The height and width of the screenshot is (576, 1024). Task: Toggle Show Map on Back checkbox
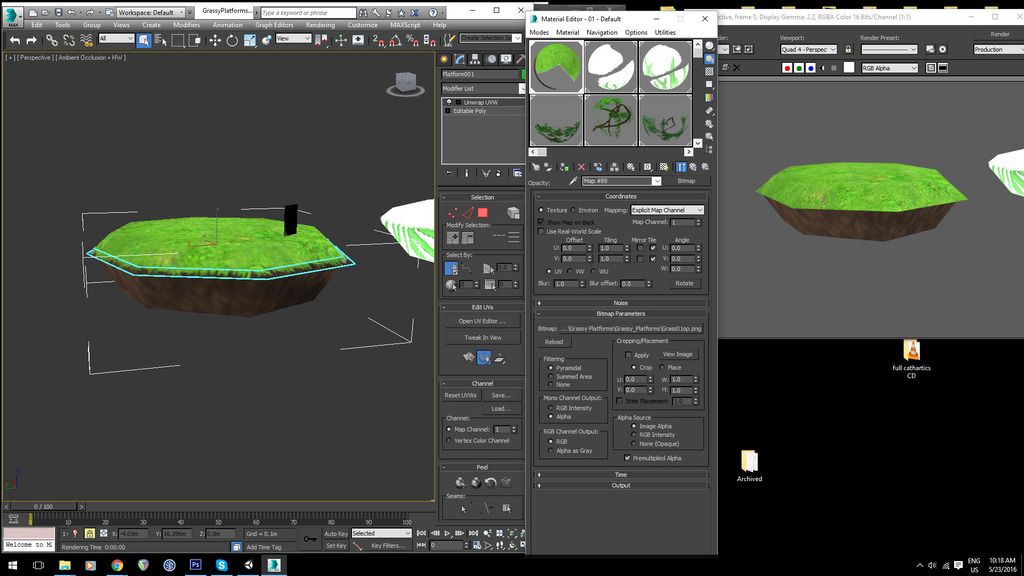541,221
